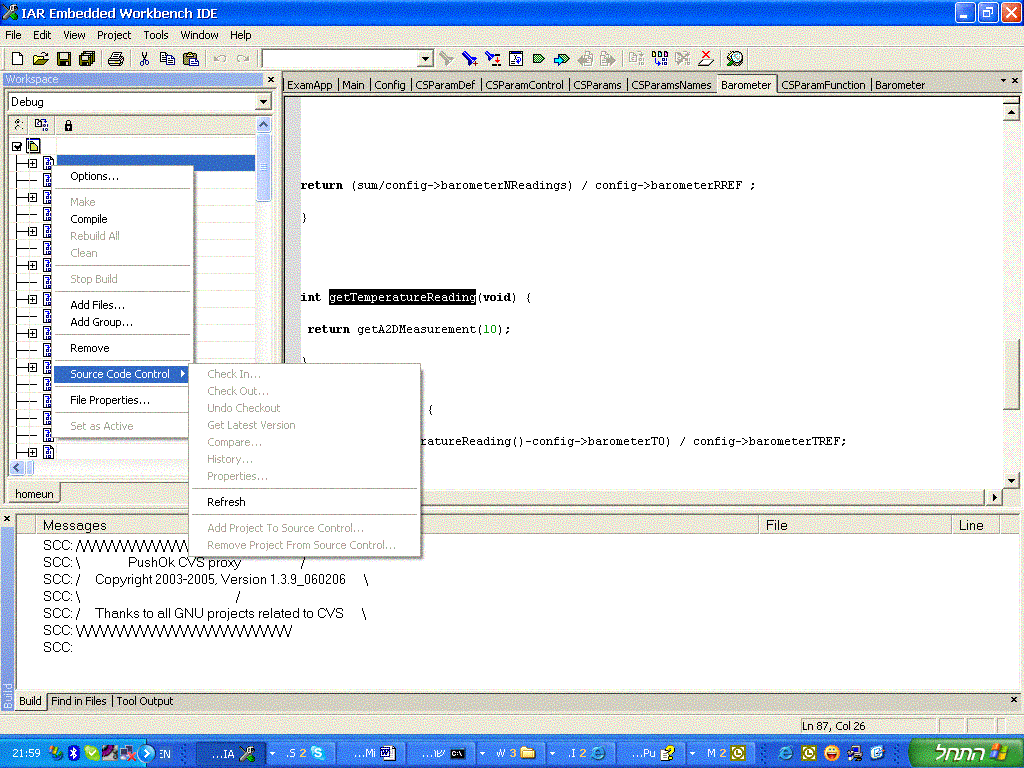Click the New document toolbar icon
1024x768 pixels.
point(19,59)
